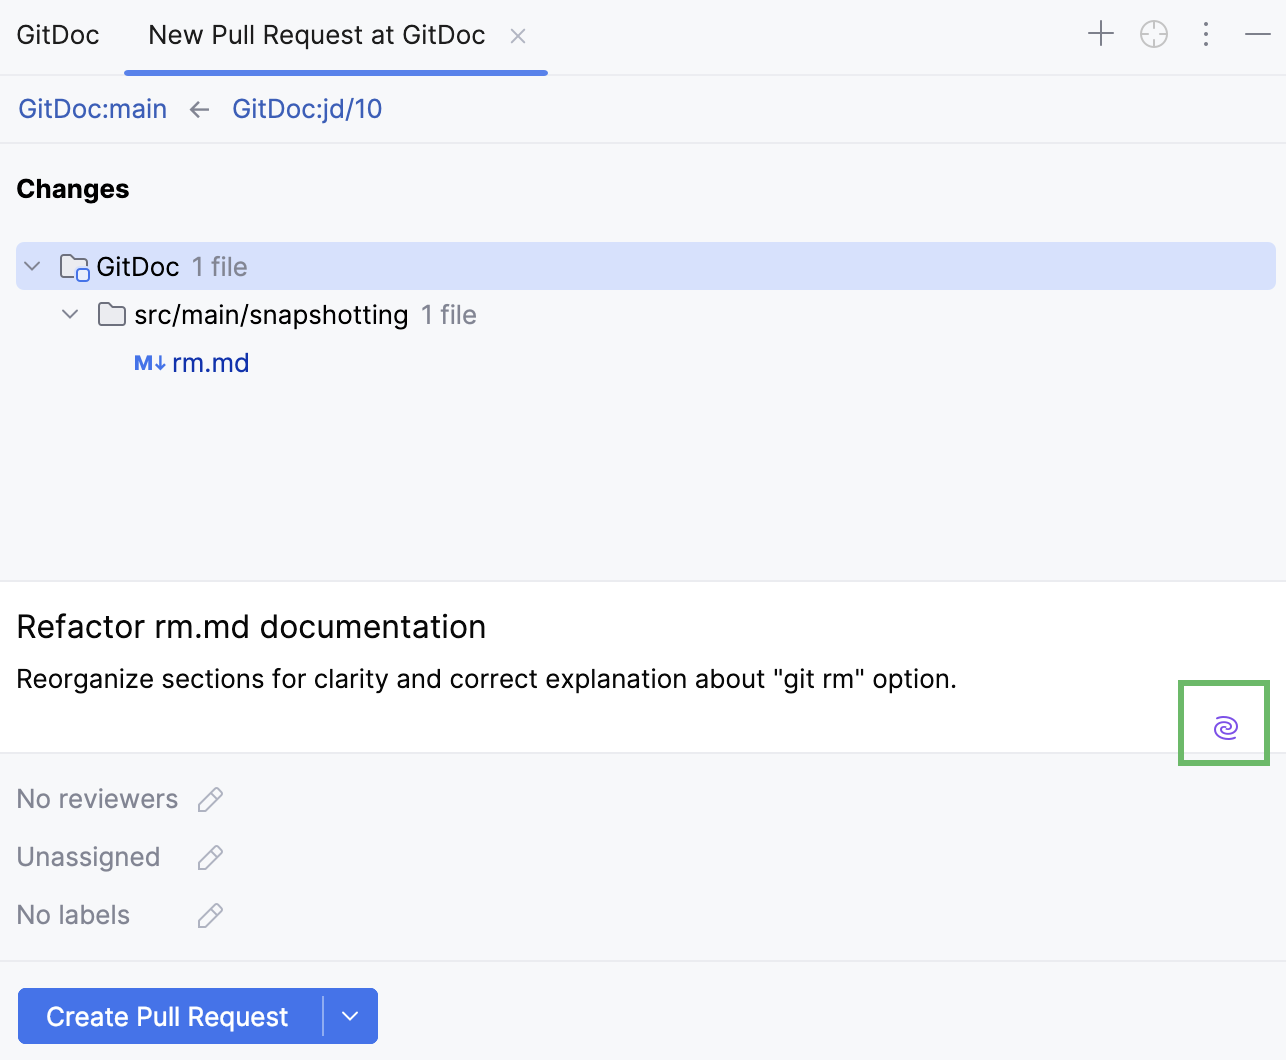Edit assignees using the pencil icon next to Unassigned
1286x1060 pixels.
tap(210, 857)
